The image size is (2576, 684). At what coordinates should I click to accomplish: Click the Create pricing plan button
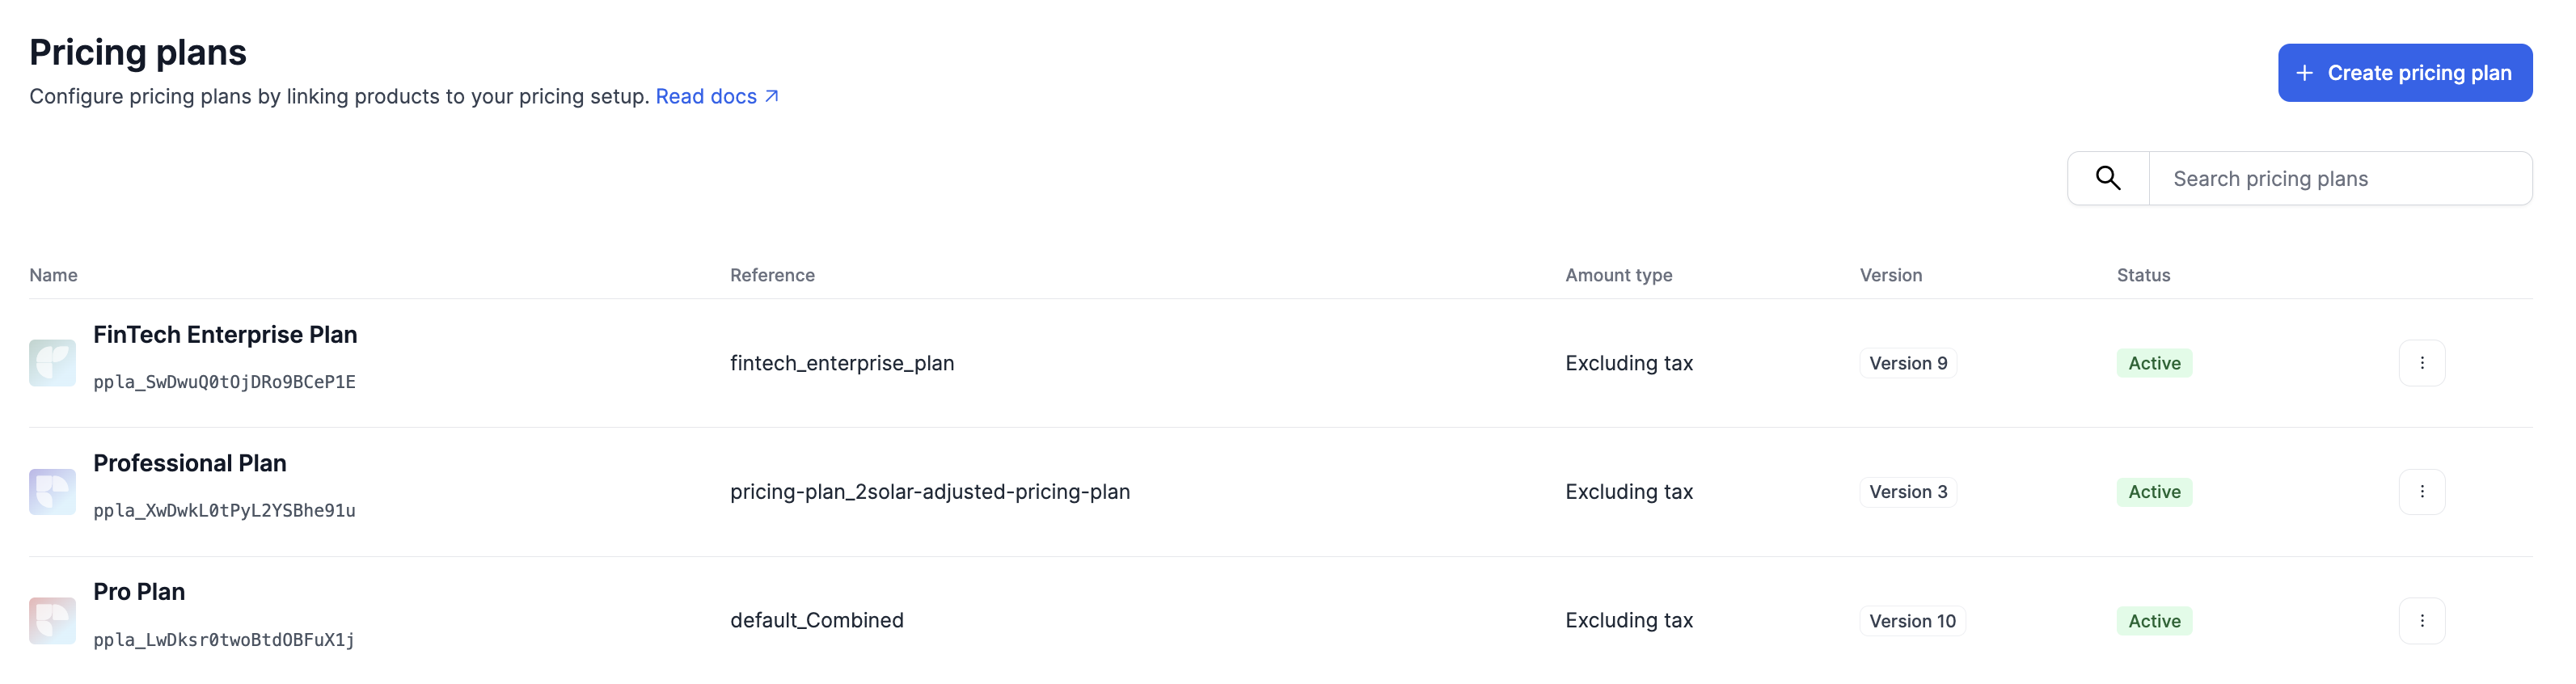(x=2404, y=73)
